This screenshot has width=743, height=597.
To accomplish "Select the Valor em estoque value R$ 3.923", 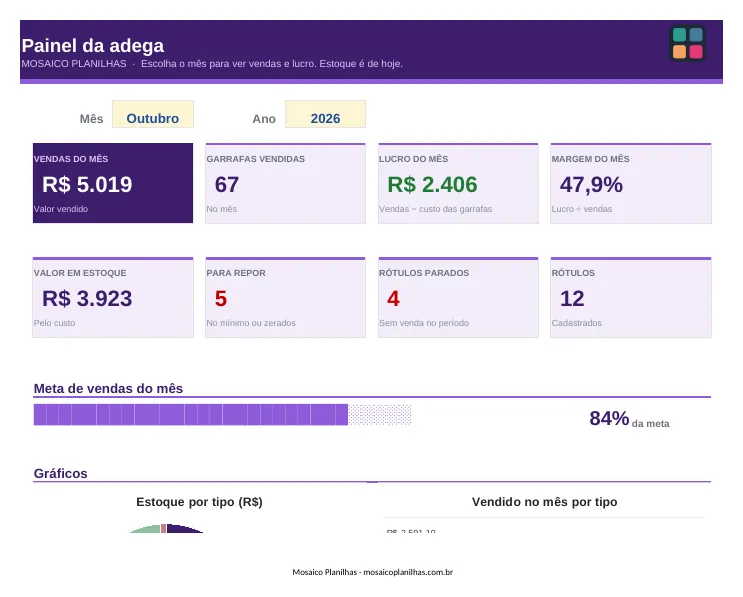I will pos(87,298).
